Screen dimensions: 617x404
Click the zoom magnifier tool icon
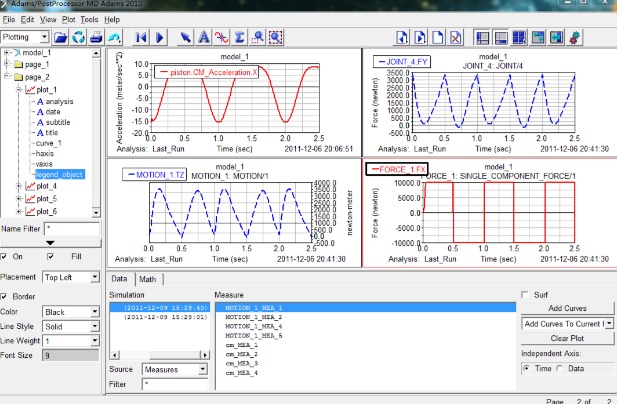[257, 37]
